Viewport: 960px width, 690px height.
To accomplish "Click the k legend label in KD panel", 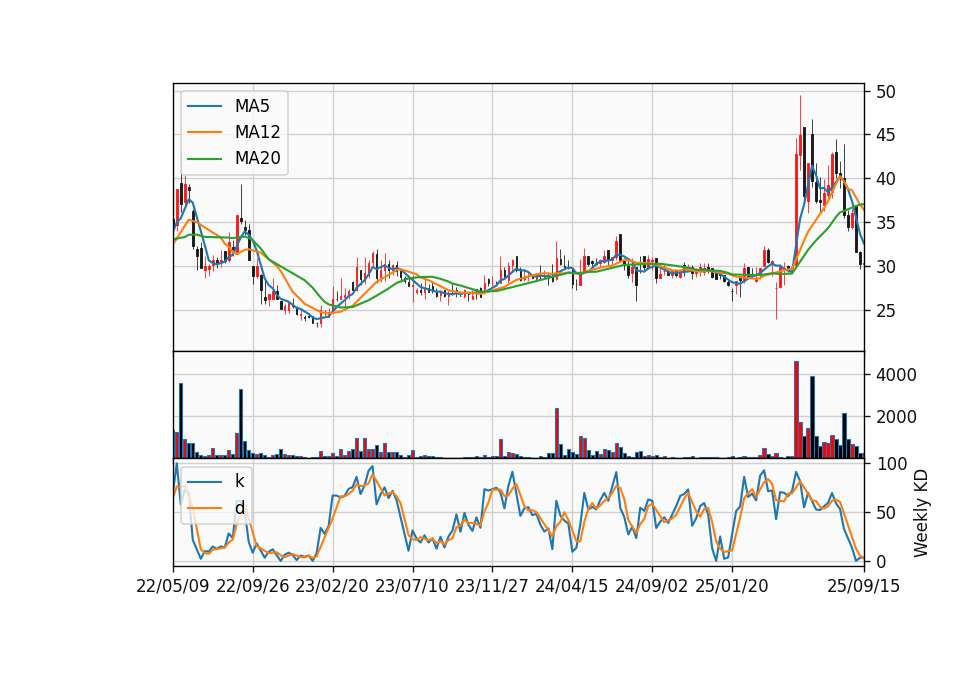I will [239, 481].
